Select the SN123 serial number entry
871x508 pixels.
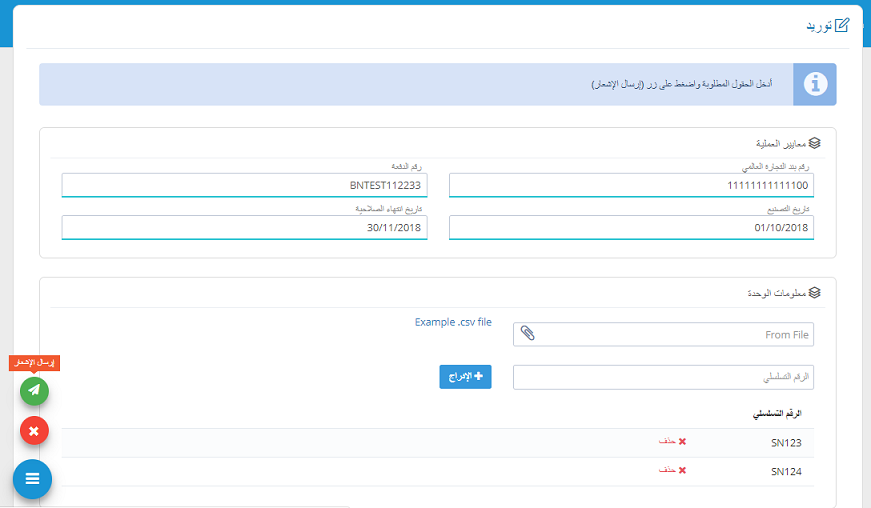coord(786,442)
